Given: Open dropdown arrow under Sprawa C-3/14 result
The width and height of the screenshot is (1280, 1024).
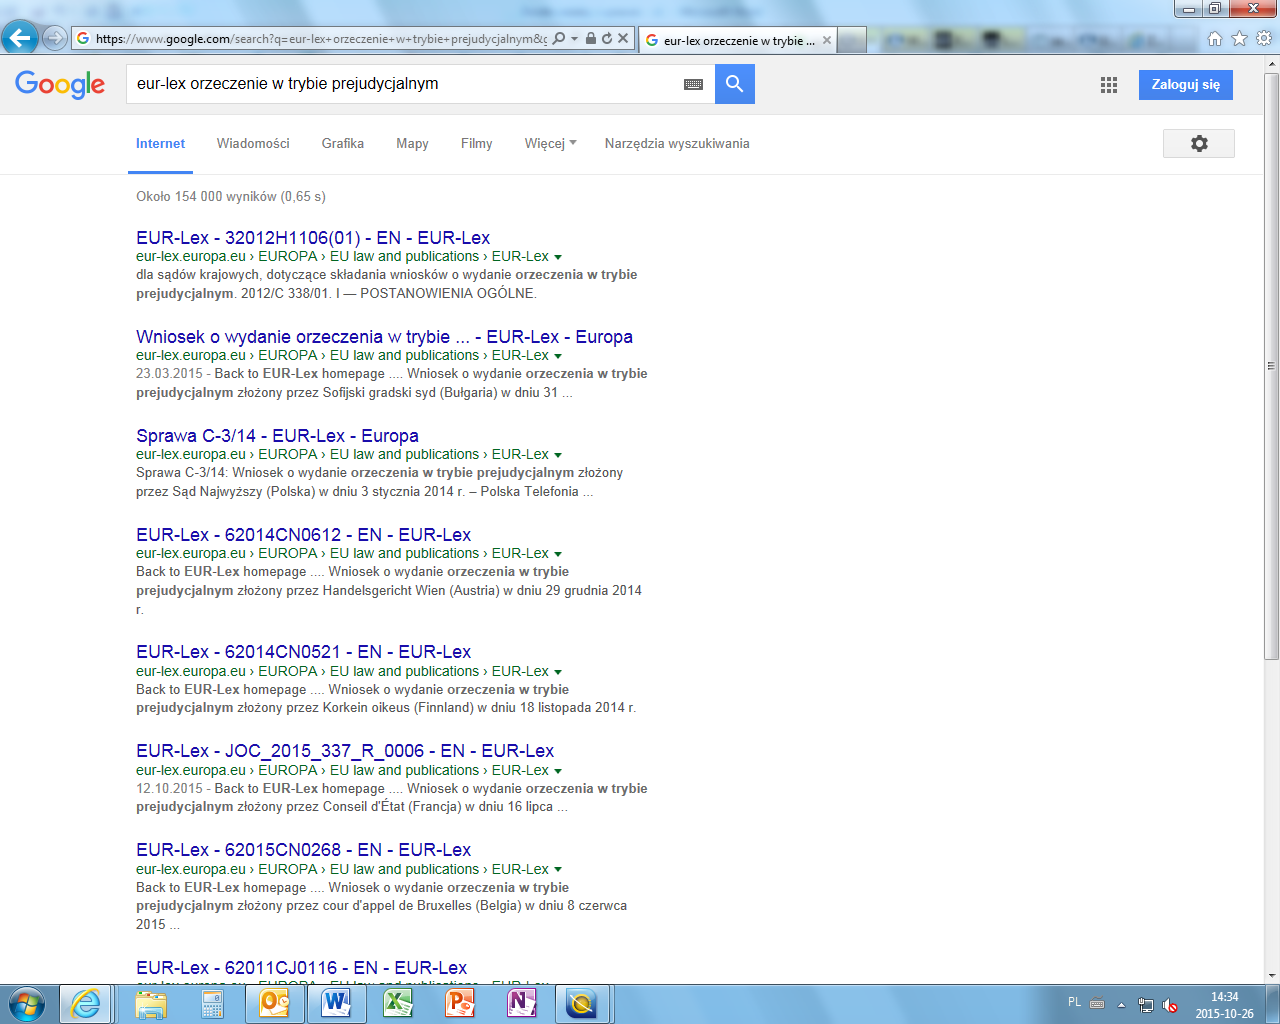Looking at the screenshot, I should (x=558, y=455).
